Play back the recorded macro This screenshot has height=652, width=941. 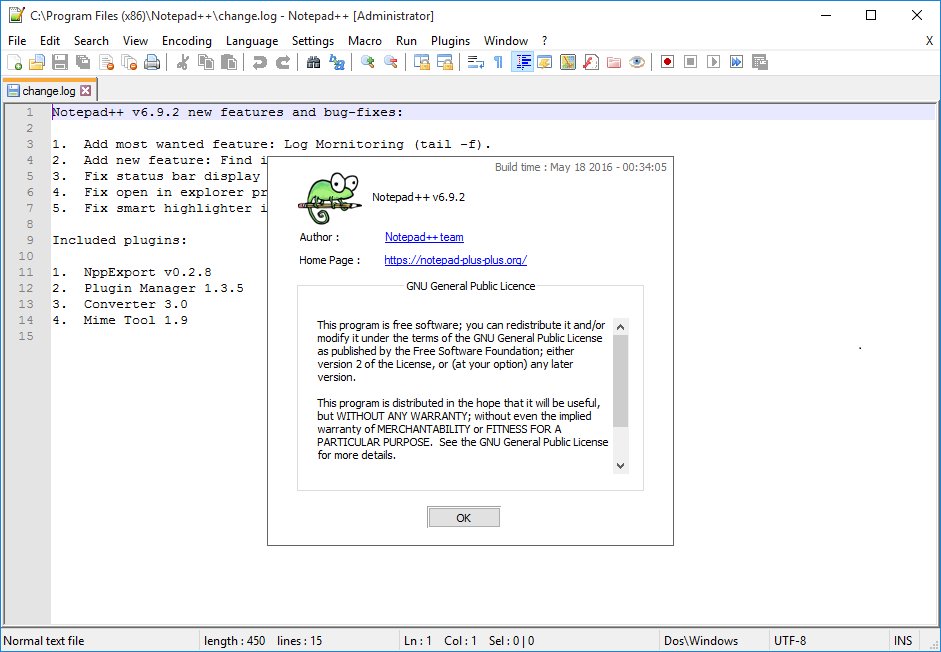(714, 62)
